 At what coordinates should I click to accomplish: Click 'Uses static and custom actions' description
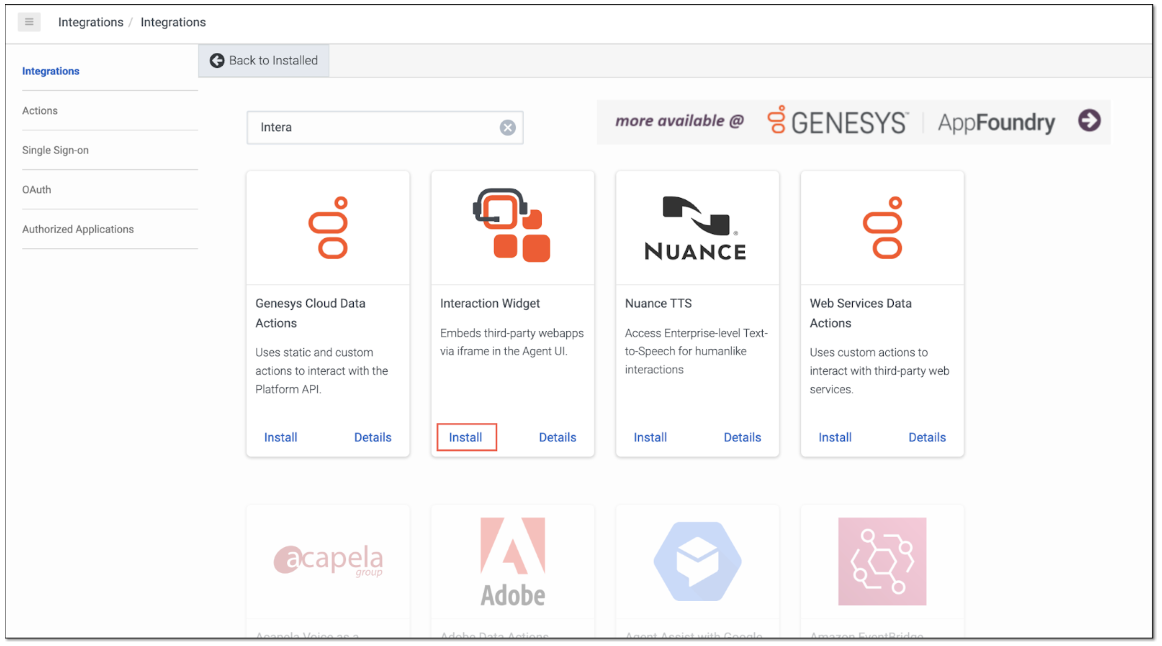coord(322,370)
